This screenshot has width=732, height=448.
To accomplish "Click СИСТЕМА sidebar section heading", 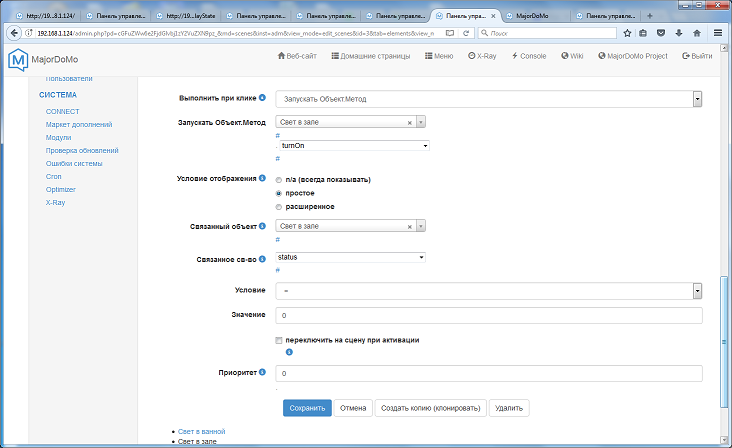I will pos(58,95).
